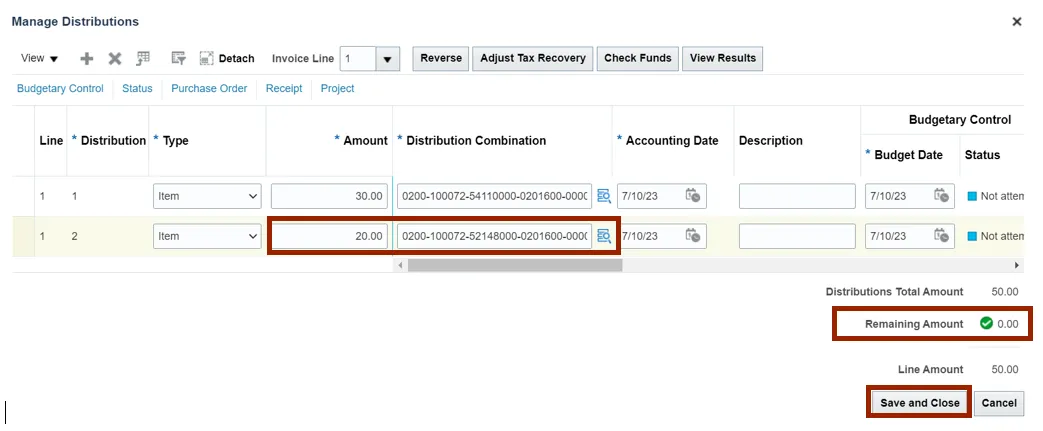Open the View menu
The height and width of the screenshot is (431, 1043).
point(40,59)
